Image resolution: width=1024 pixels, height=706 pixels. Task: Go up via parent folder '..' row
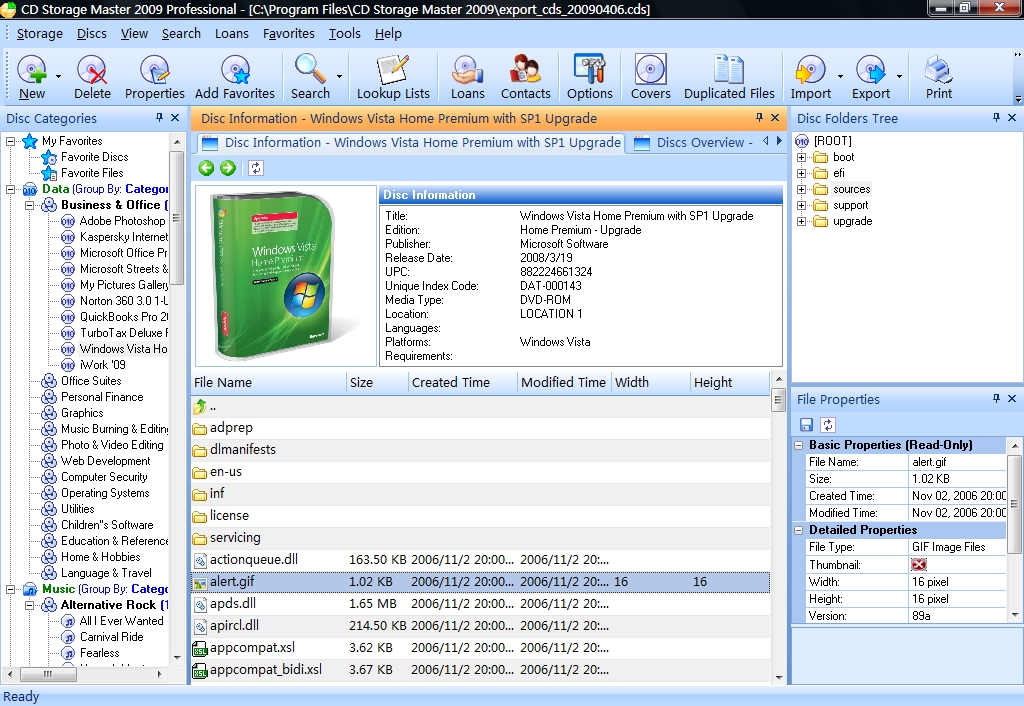pos(481,406)
